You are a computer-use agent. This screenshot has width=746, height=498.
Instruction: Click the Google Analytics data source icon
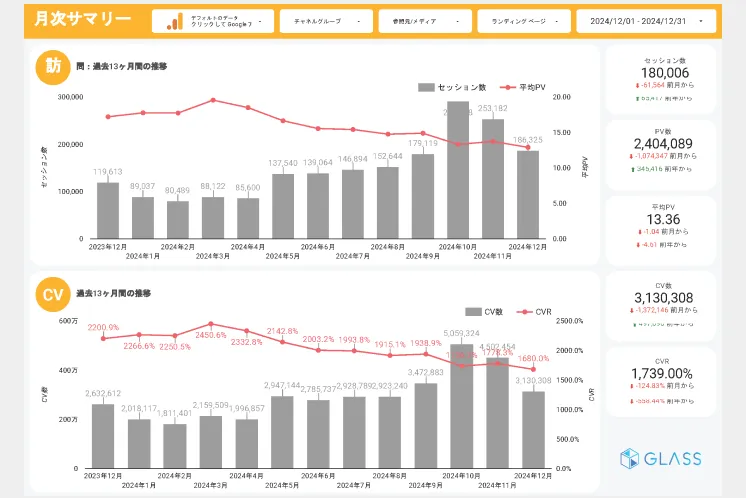(x=174, y=21)
